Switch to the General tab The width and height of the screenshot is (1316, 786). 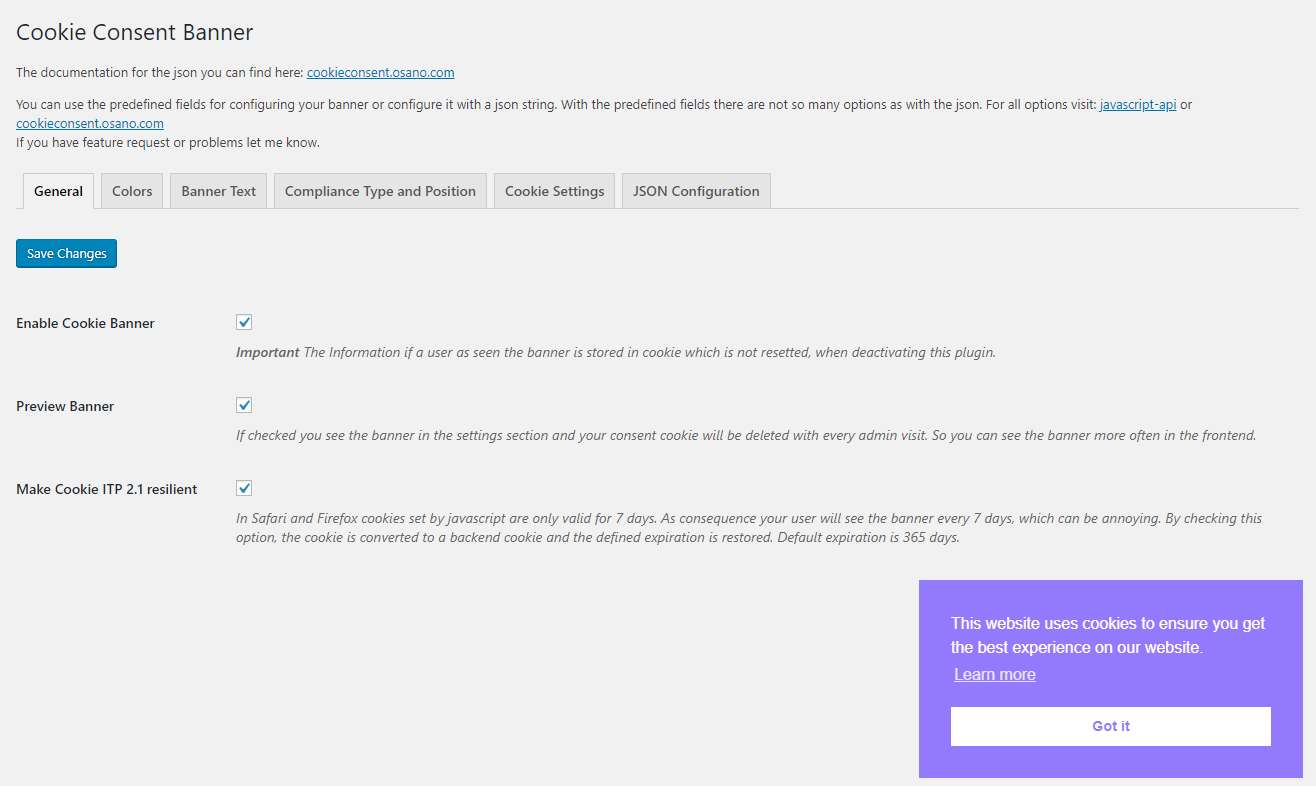click(58, 191)
